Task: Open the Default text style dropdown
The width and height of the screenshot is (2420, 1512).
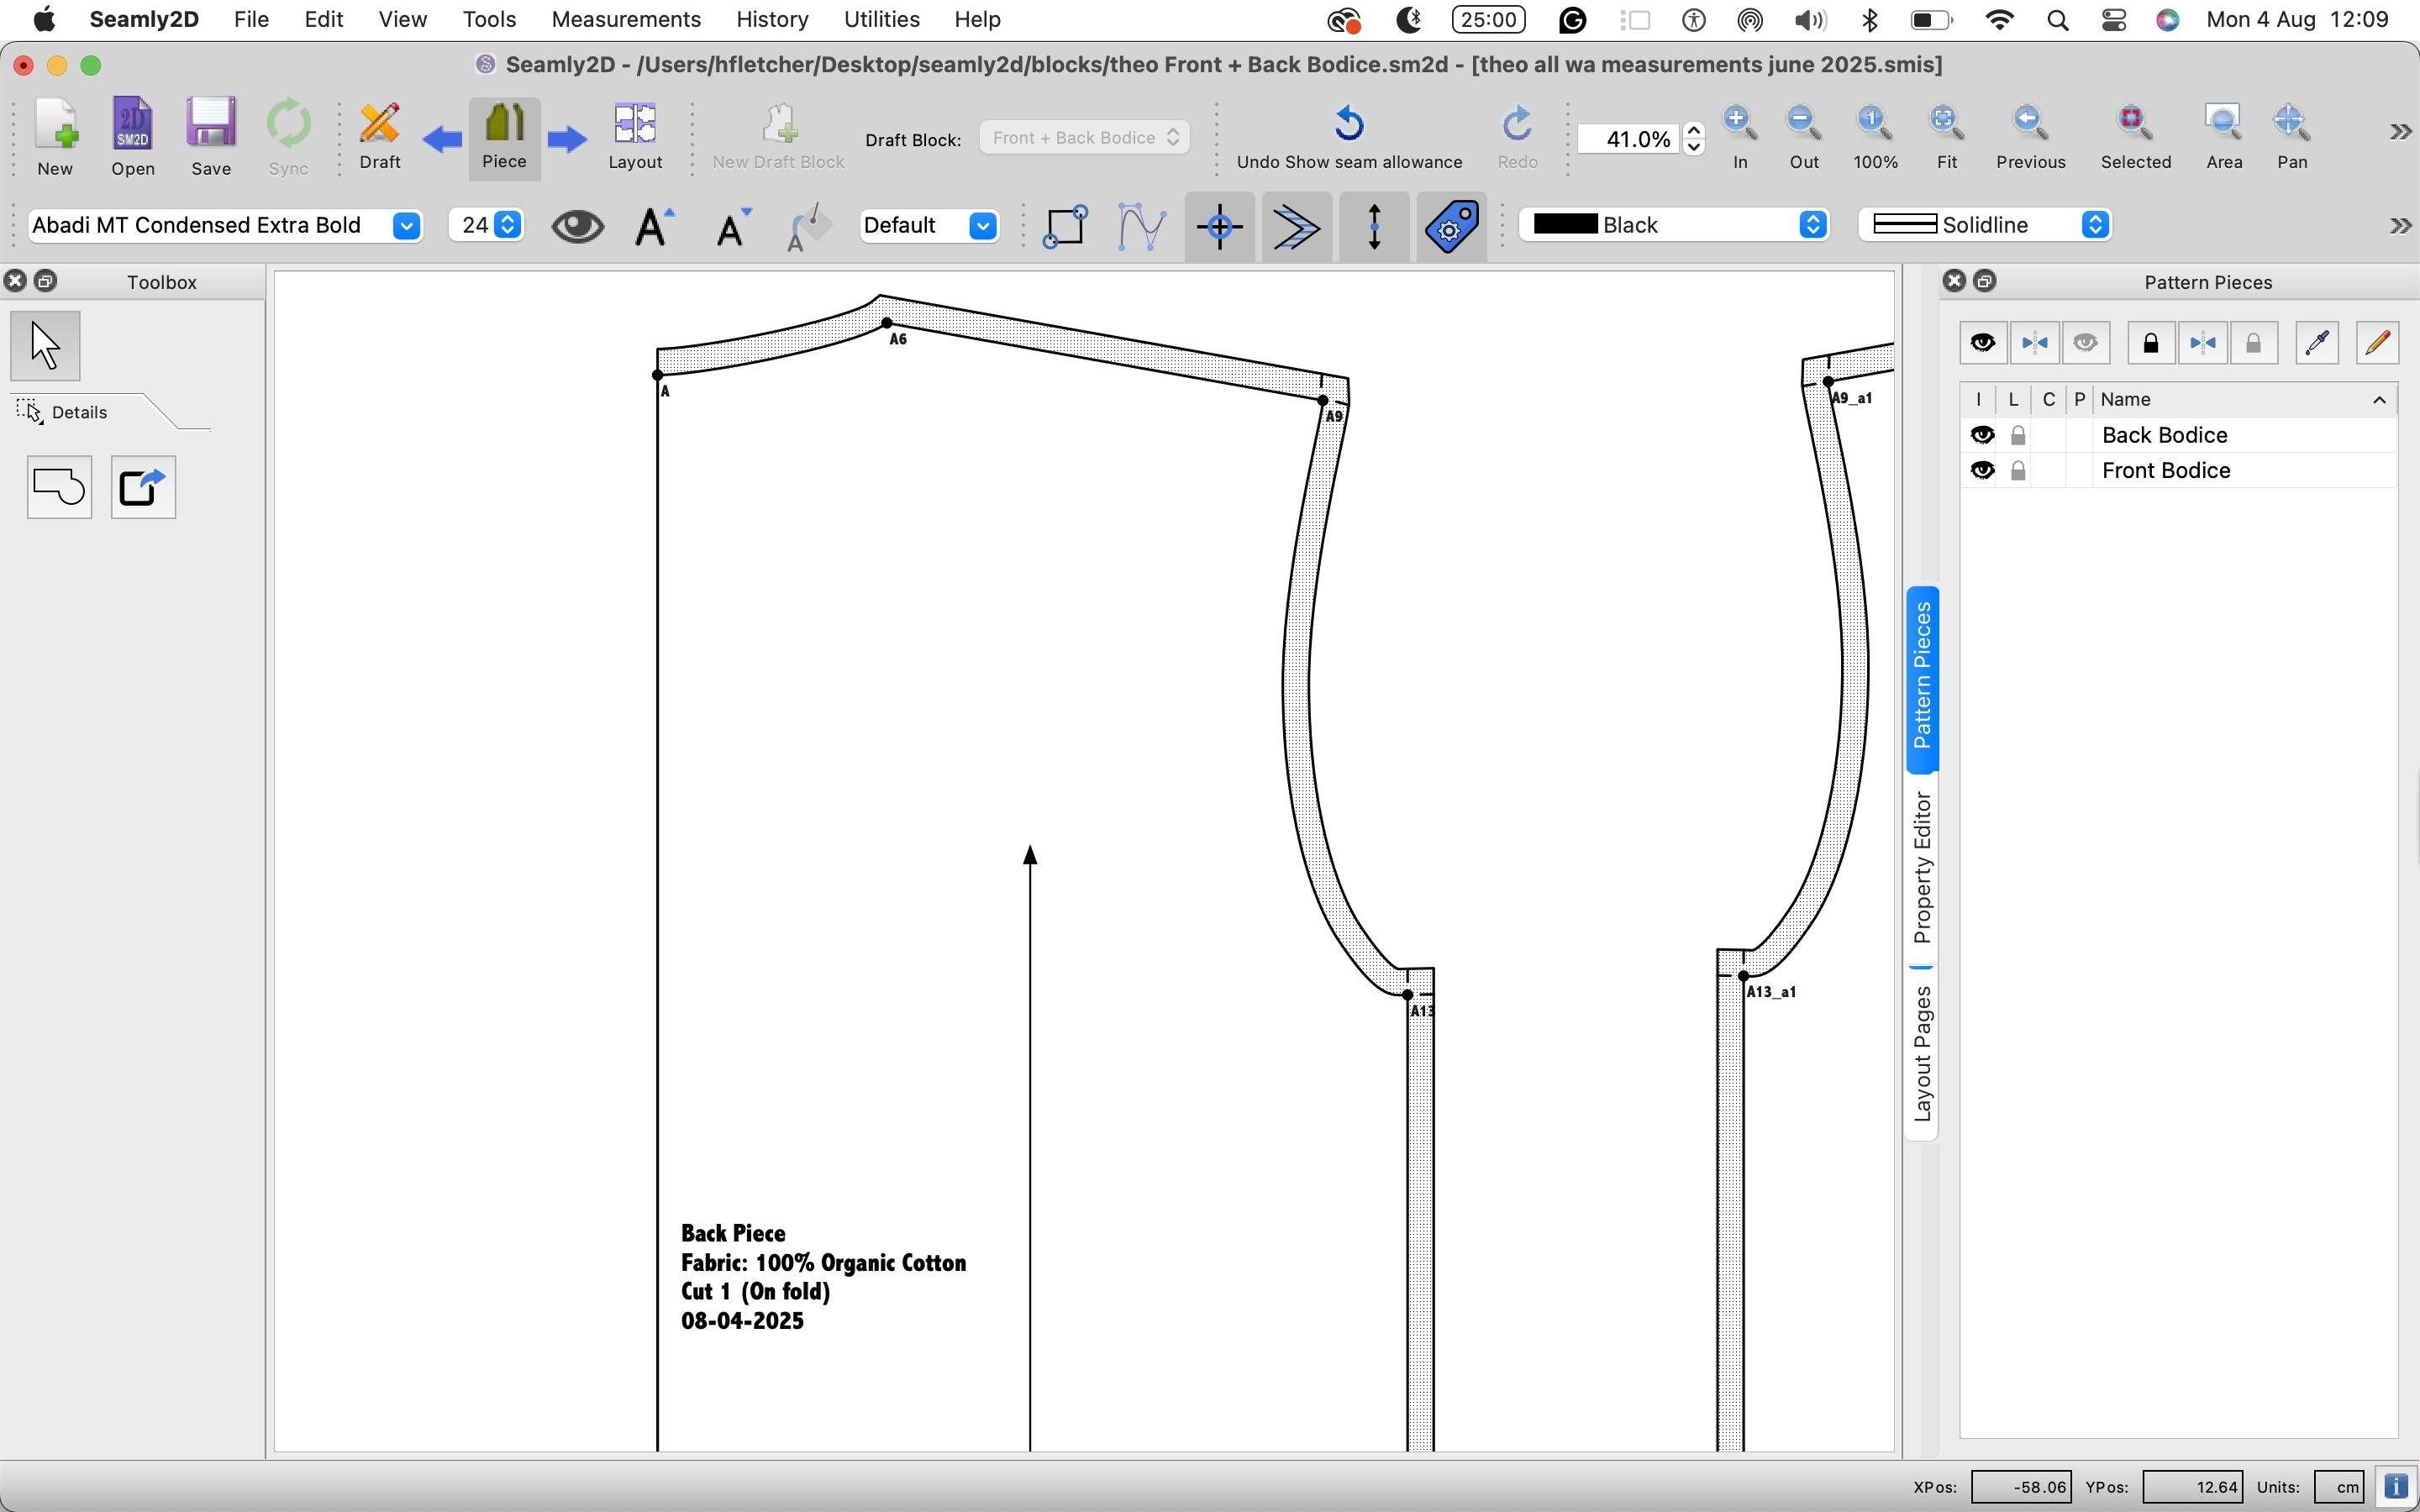Action: (x=982, y=226)
